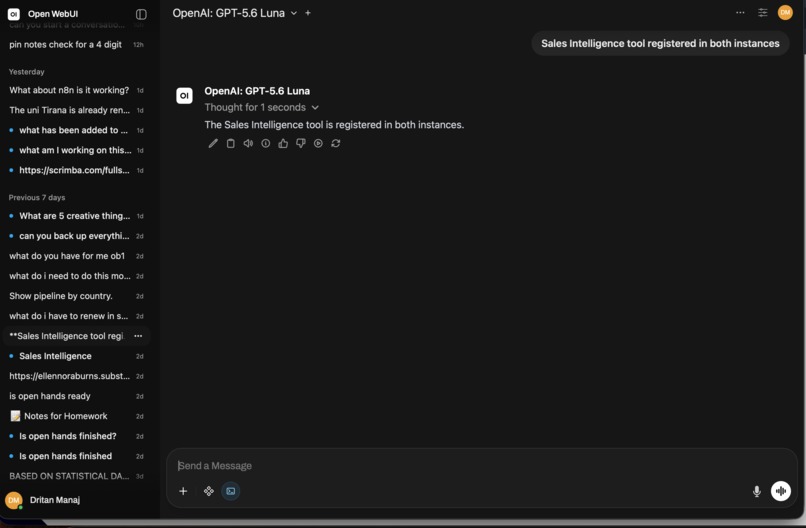
Task: Open the 'Sales Intelligence' chat
Action: pos(77,356)
